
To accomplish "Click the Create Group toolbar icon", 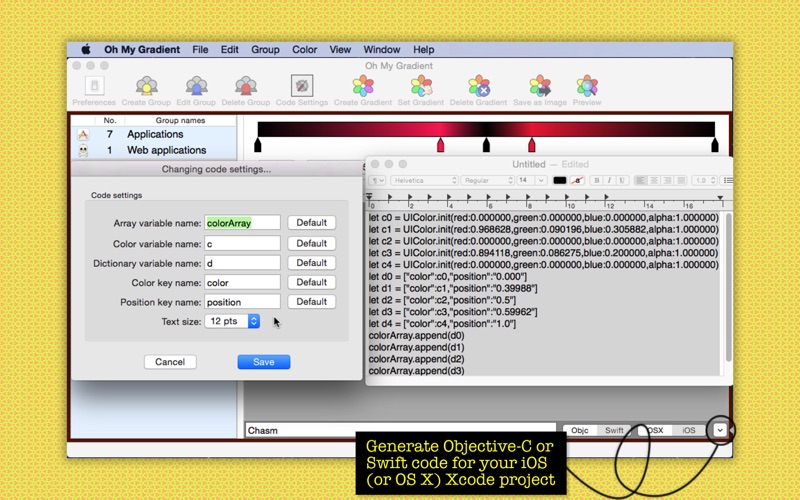I will 146,86.
